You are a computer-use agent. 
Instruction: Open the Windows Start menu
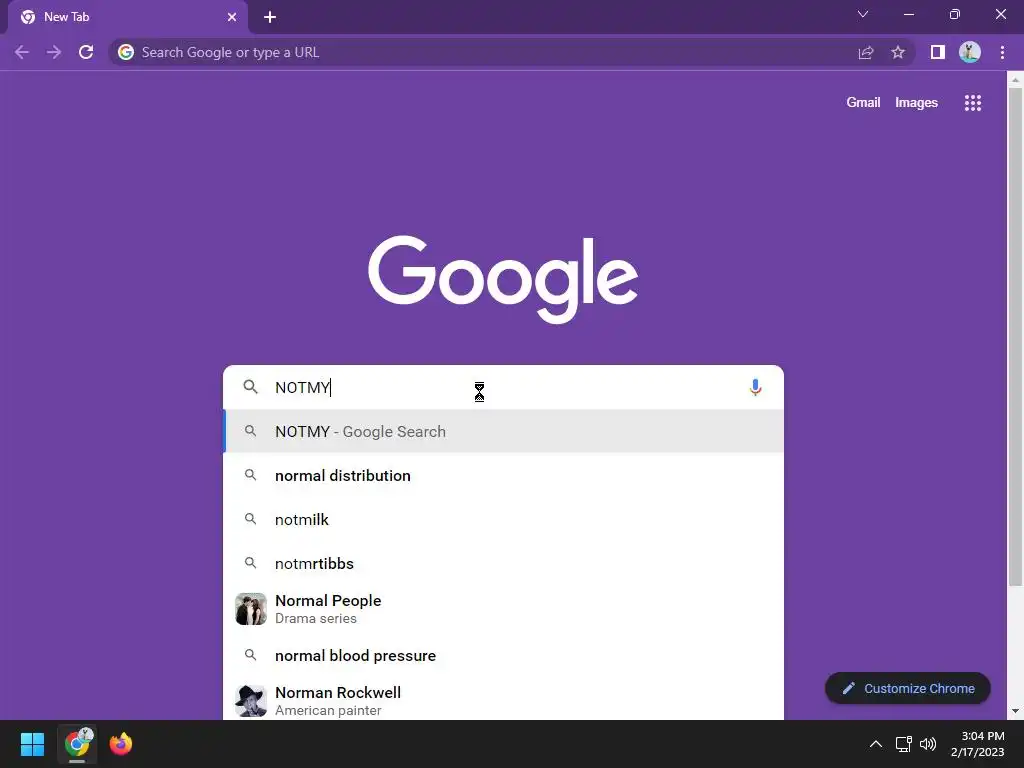point(32,744)
